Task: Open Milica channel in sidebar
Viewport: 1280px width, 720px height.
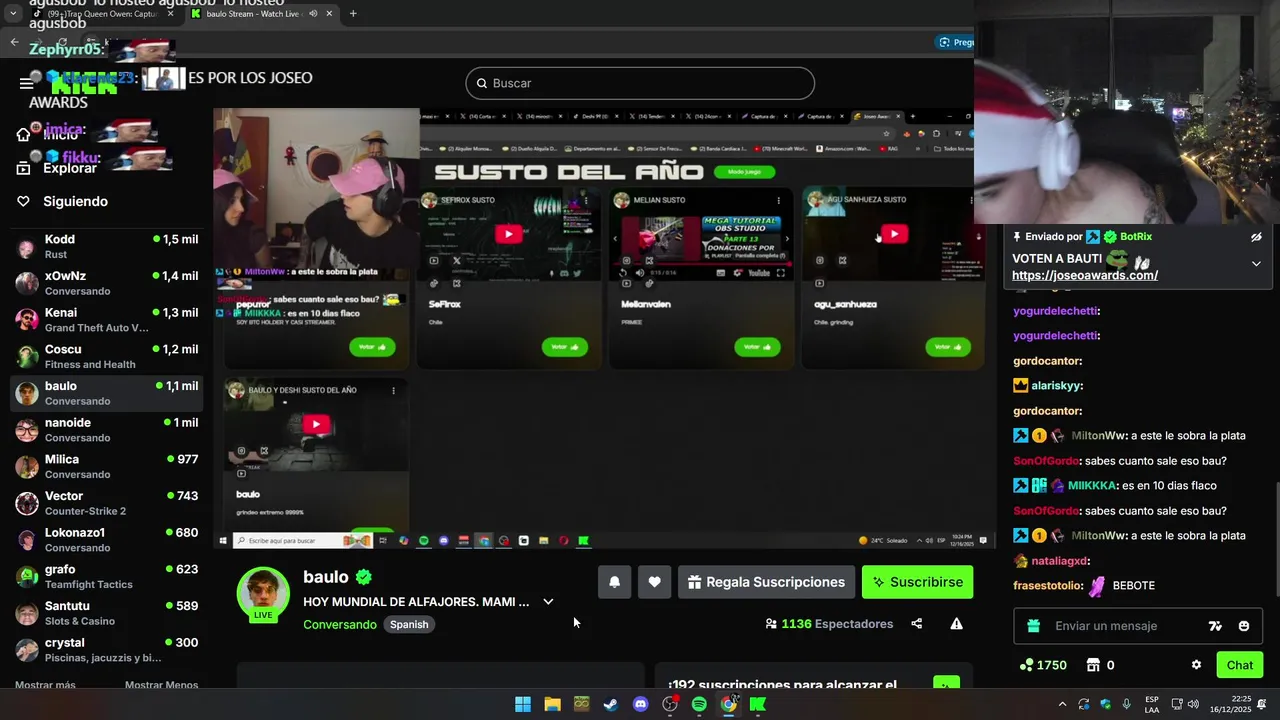Action: [107, 467]
